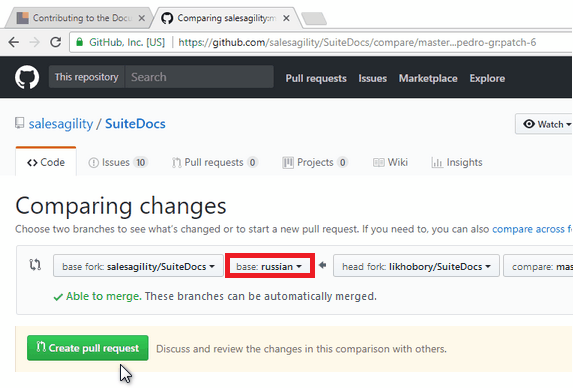Switch to Contributing to the Docs tab
573x388 pixels.
pos(80,18)
